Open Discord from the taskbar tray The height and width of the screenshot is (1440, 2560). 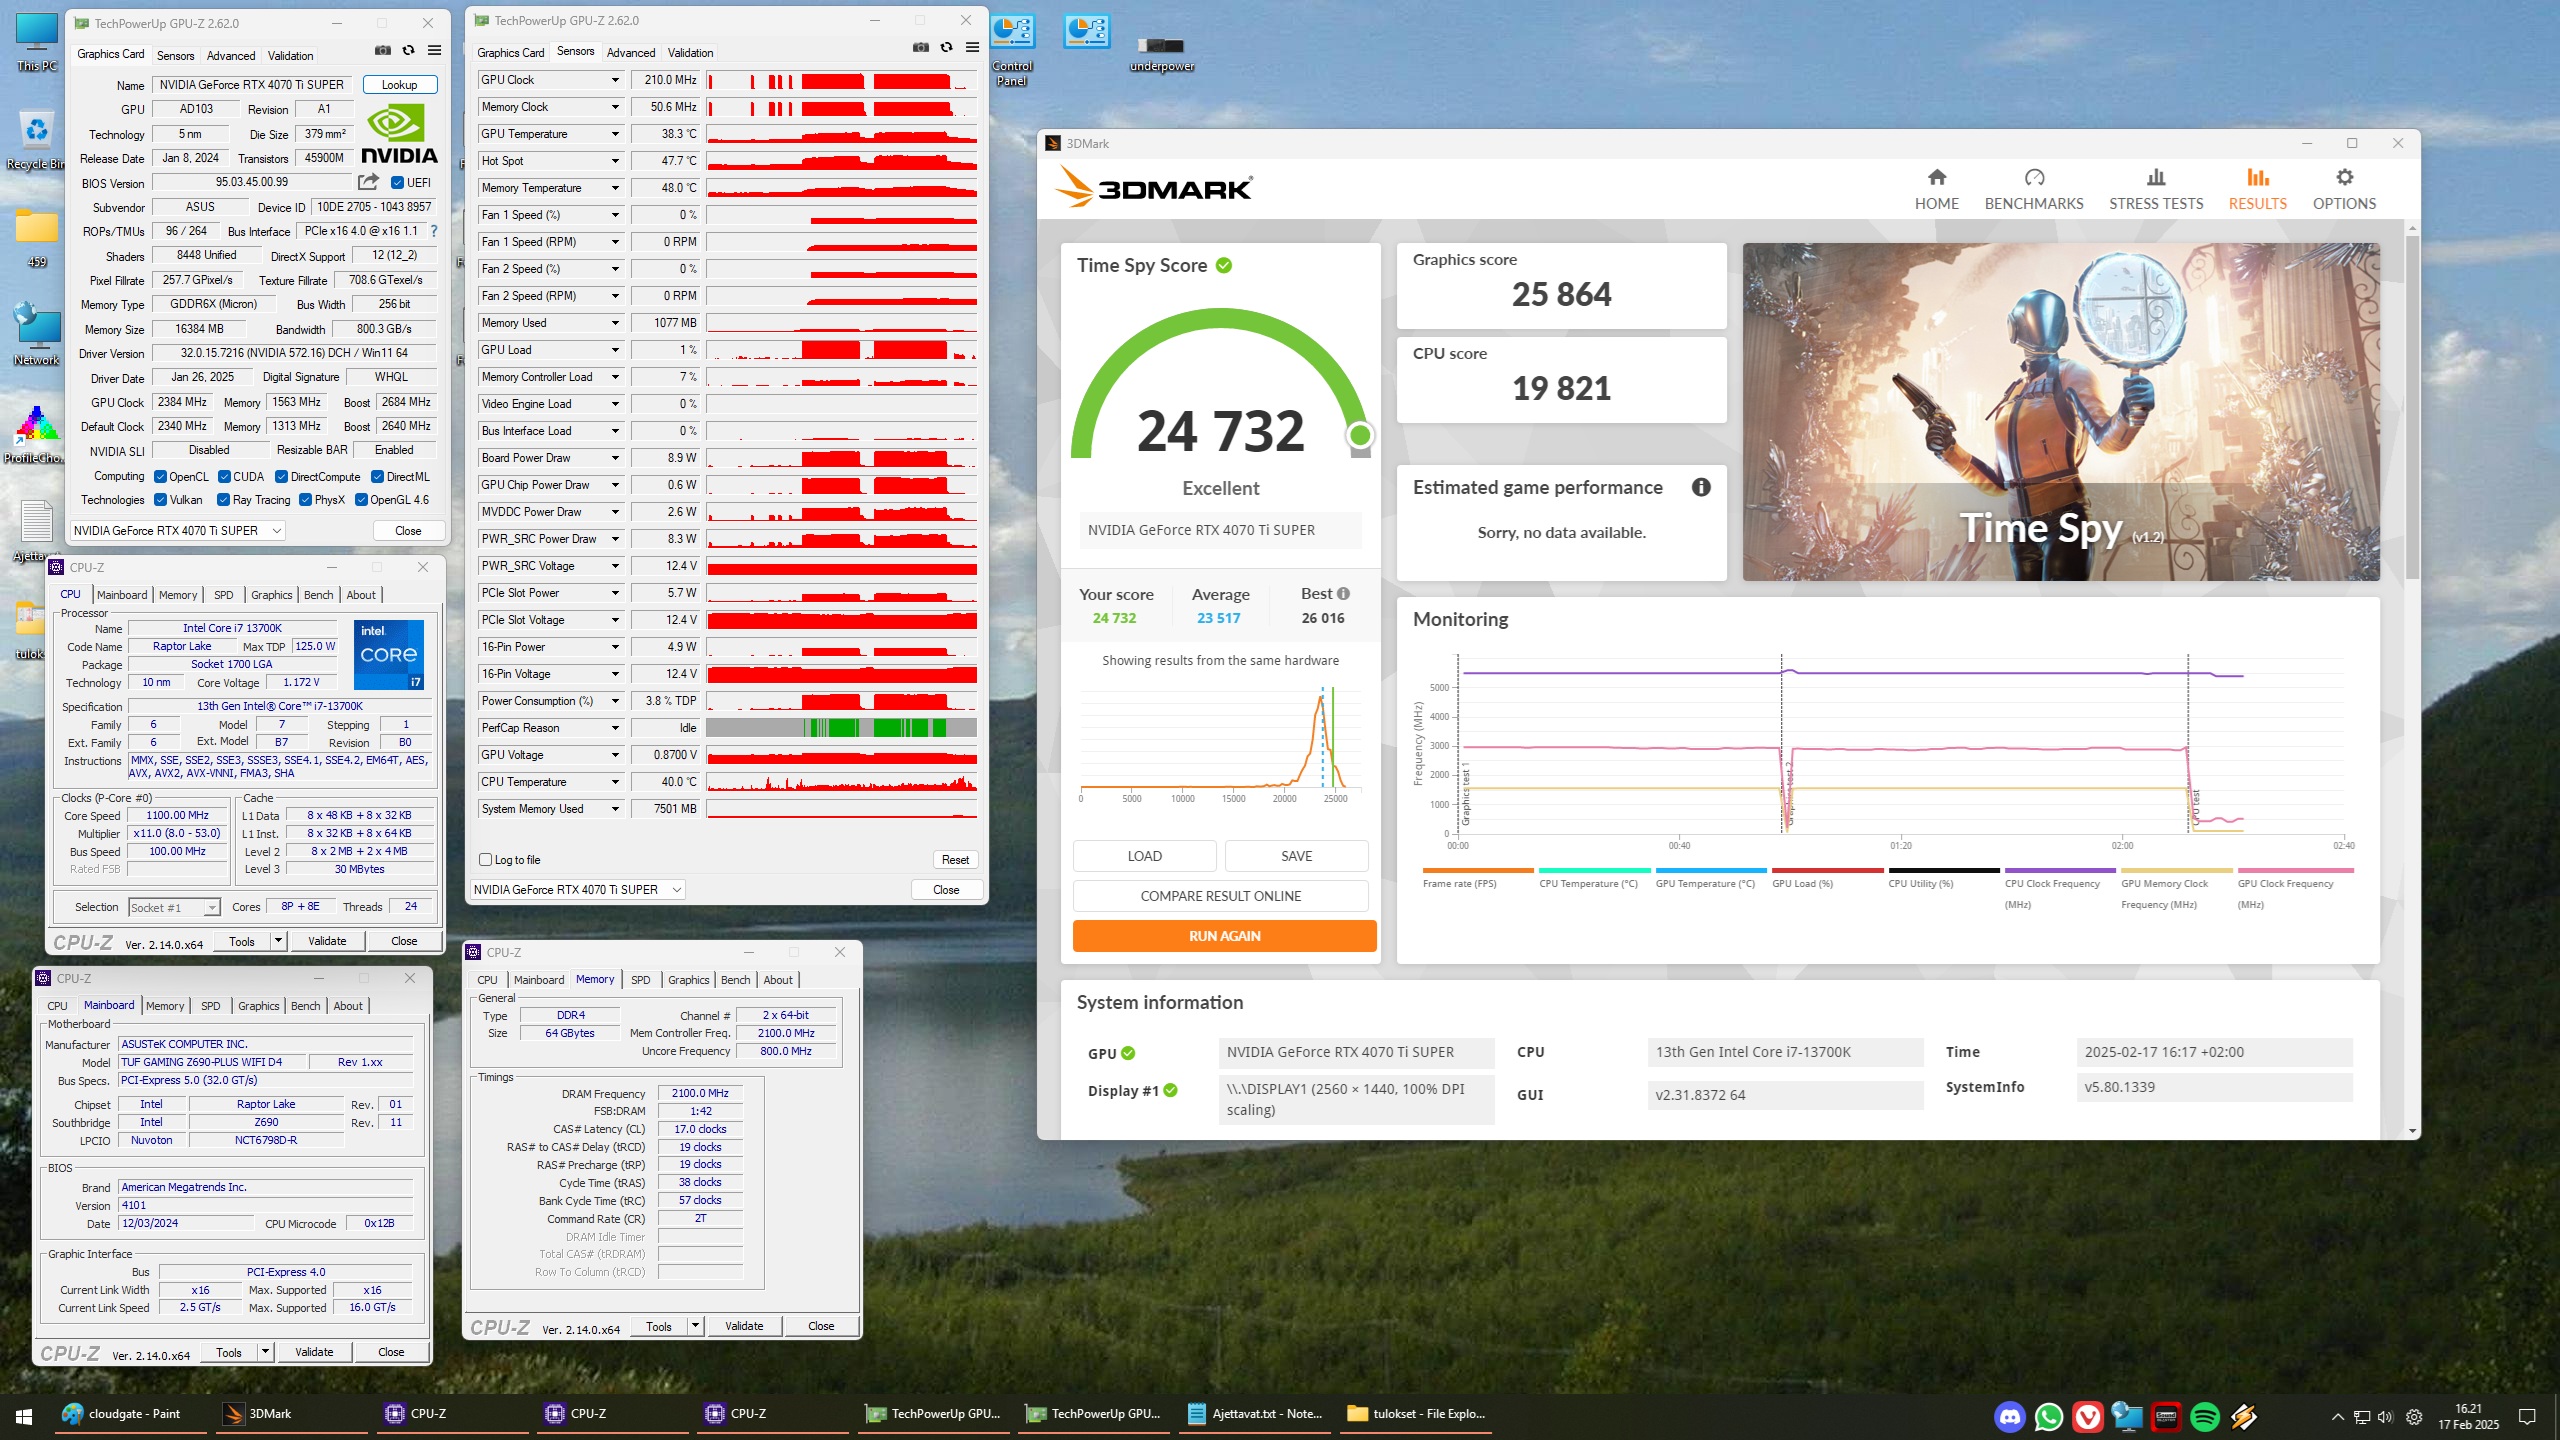click(x=2009, y=1416)
